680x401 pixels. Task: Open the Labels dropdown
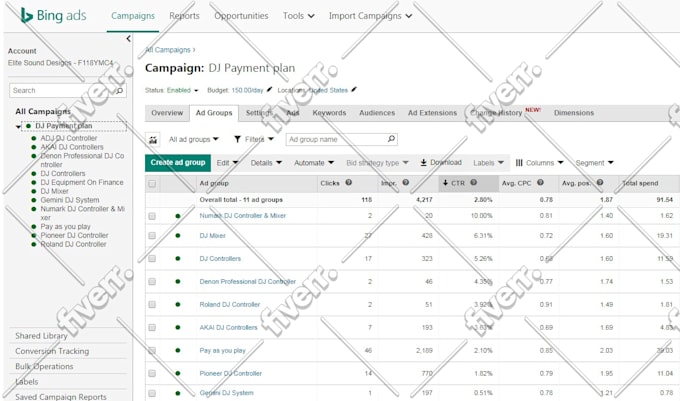488,163
